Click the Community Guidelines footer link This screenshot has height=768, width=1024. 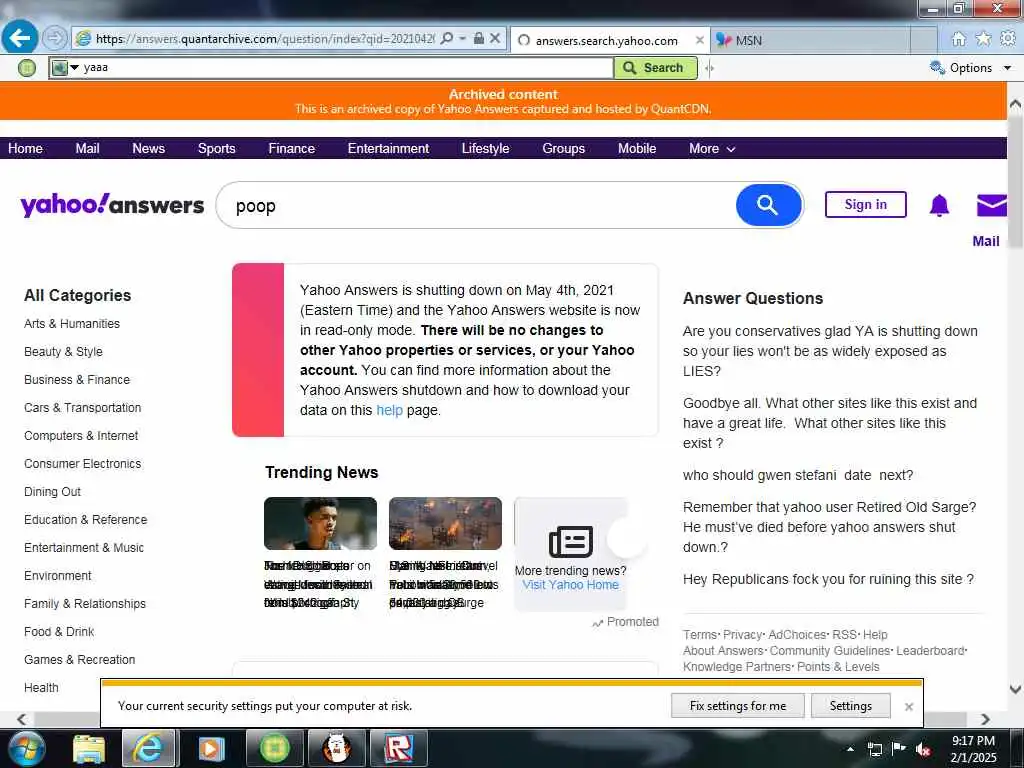pyautogui.click(x=829, y=651)
